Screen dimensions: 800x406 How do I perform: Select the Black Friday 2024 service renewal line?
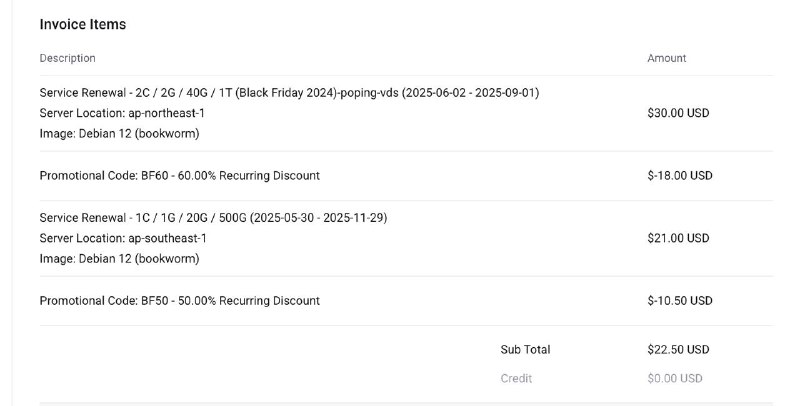pos(289,93)
